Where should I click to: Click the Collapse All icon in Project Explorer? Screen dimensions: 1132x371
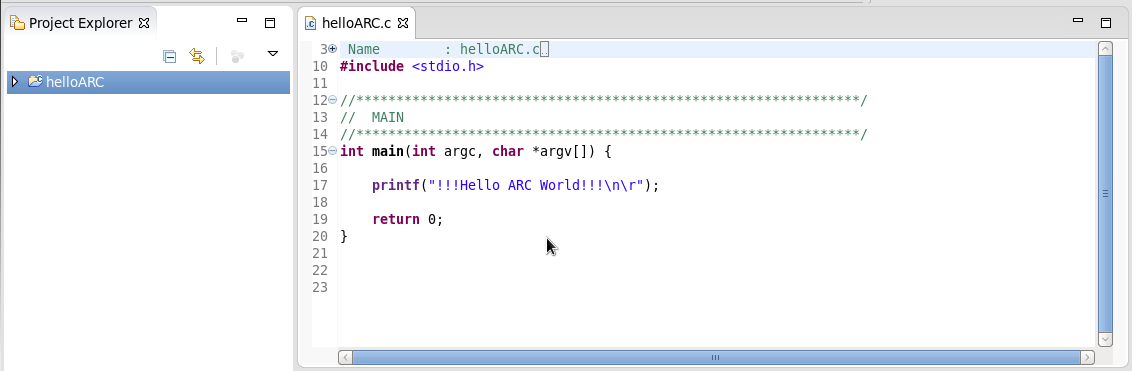coord(170,56)
